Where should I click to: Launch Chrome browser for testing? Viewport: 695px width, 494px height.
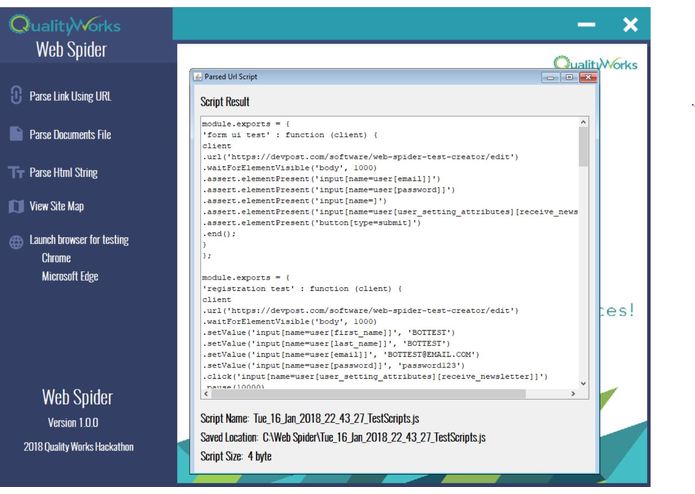56,258
